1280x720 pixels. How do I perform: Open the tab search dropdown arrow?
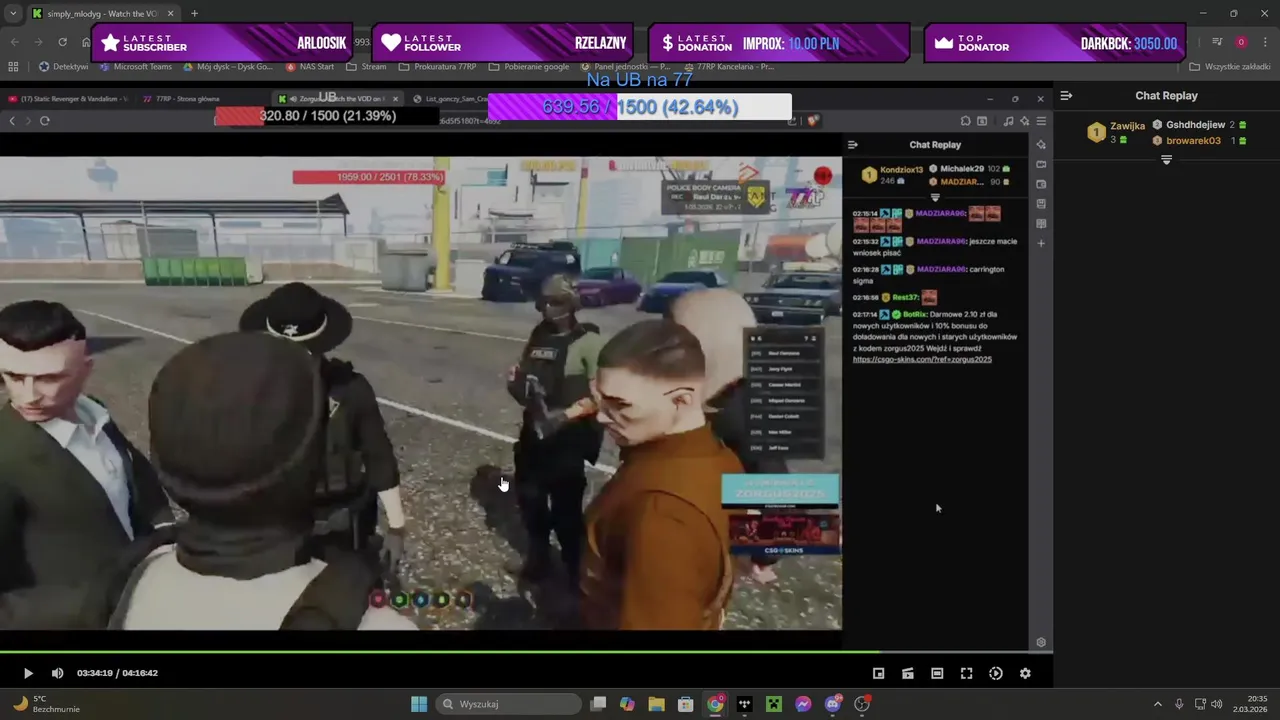[x=13, y=13]
